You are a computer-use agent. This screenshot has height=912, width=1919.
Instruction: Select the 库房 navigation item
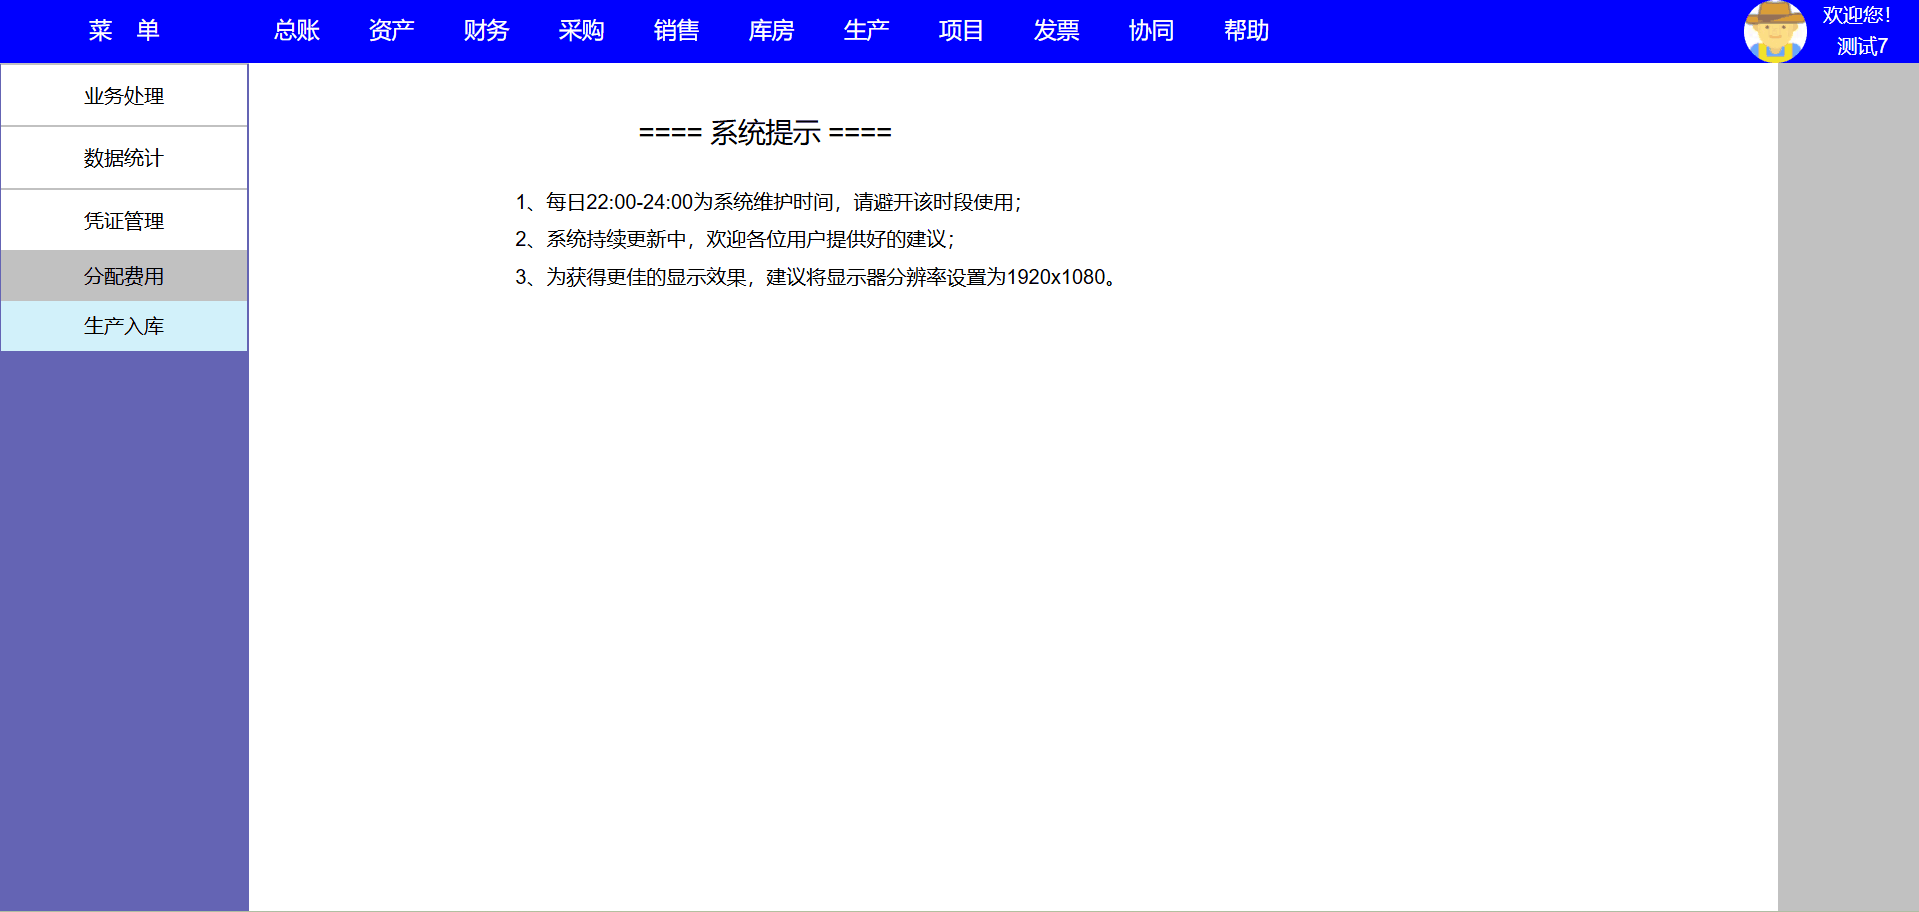[x=771, y=31]
